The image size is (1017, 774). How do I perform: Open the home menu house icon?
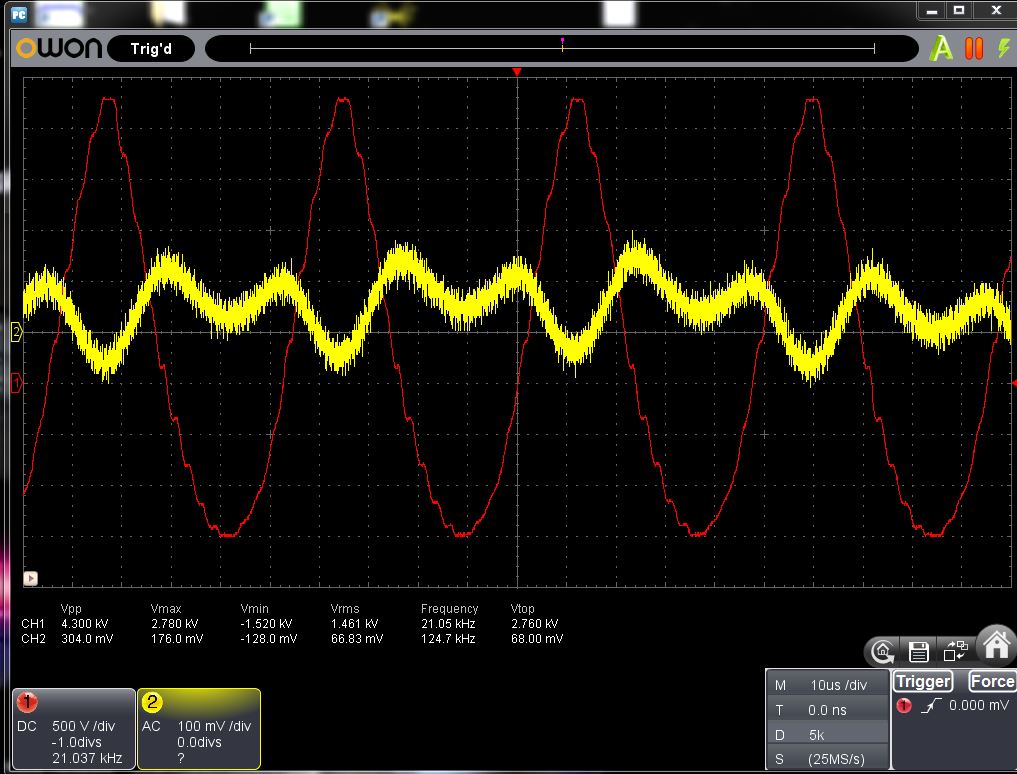(997, 645)
